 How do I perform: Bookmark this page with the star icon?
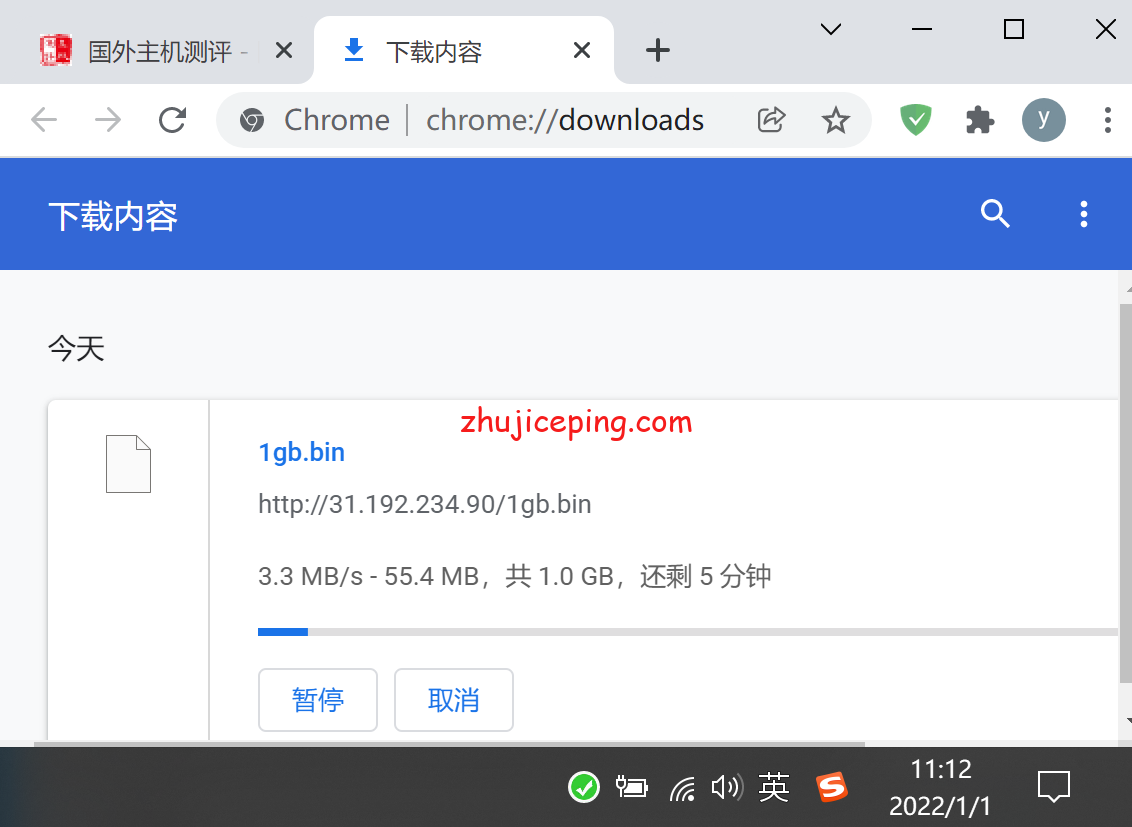(835, 120)
